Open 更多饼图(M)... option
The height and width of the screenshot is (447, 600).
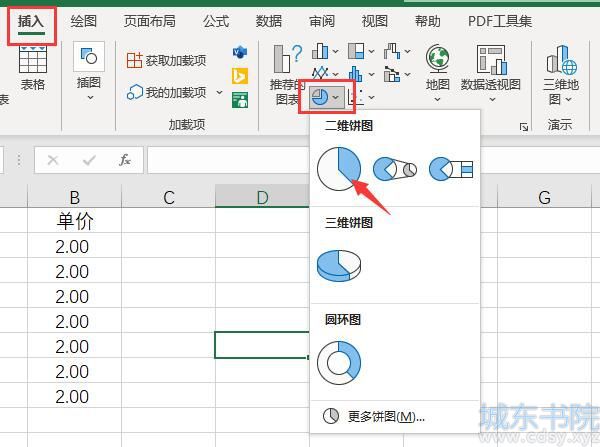(x=395, y=416)
